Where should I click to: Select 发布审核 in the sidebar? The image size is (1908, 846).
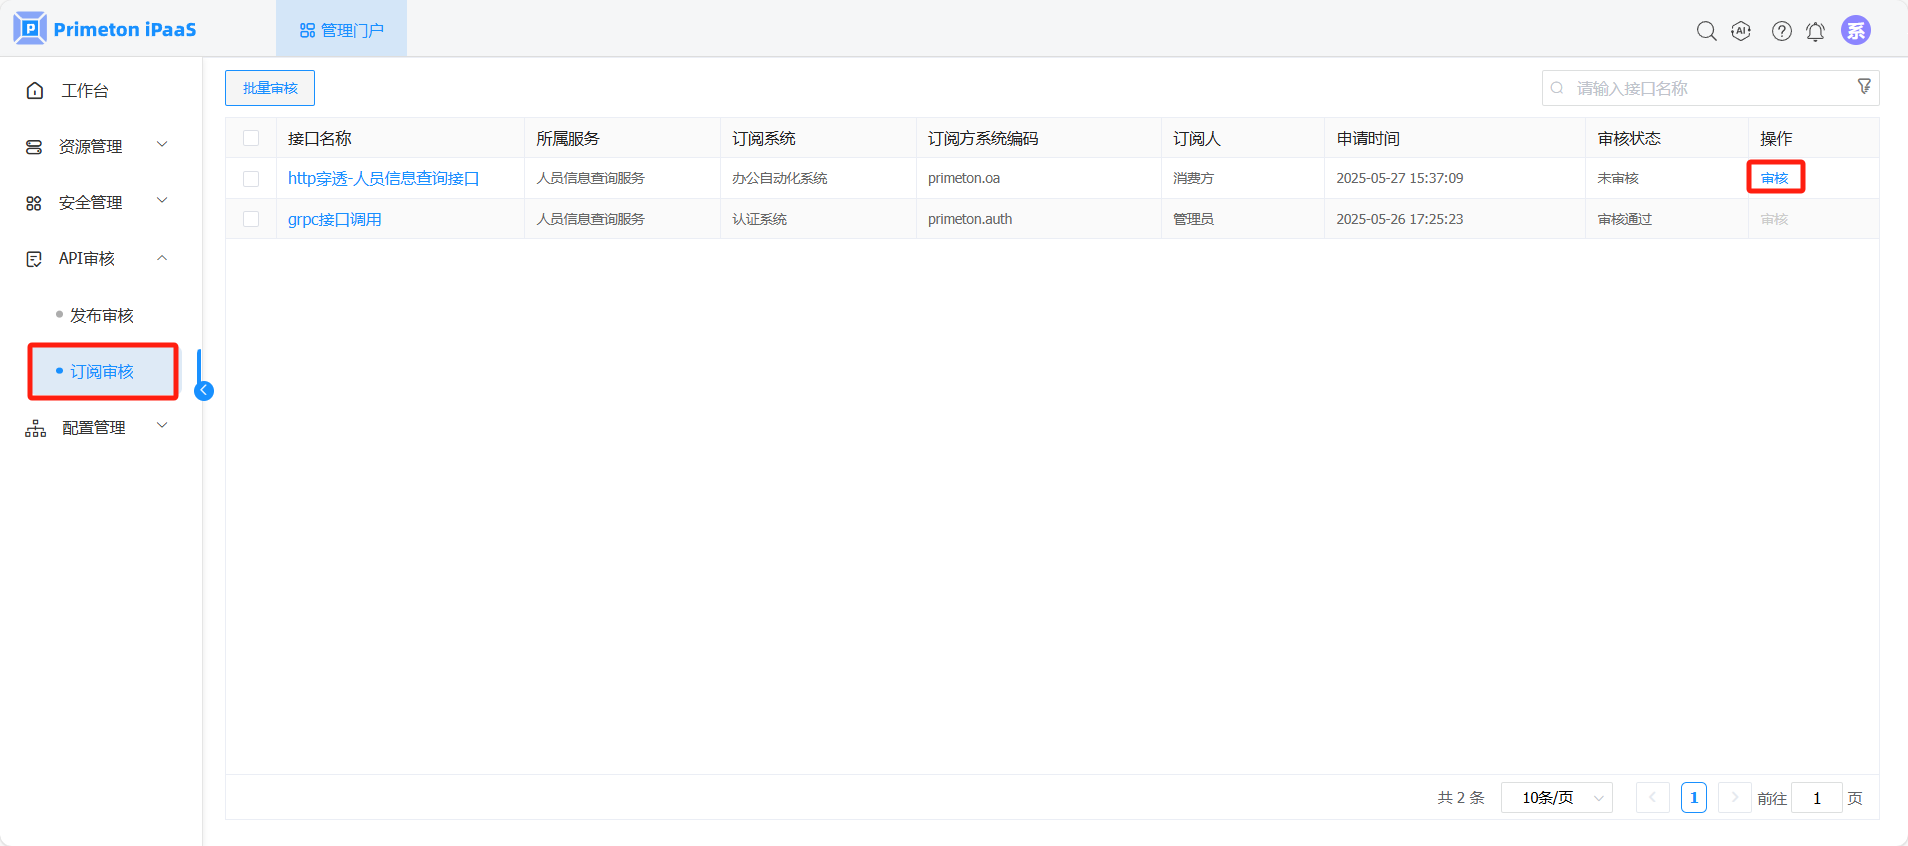[x=101, y=315]
